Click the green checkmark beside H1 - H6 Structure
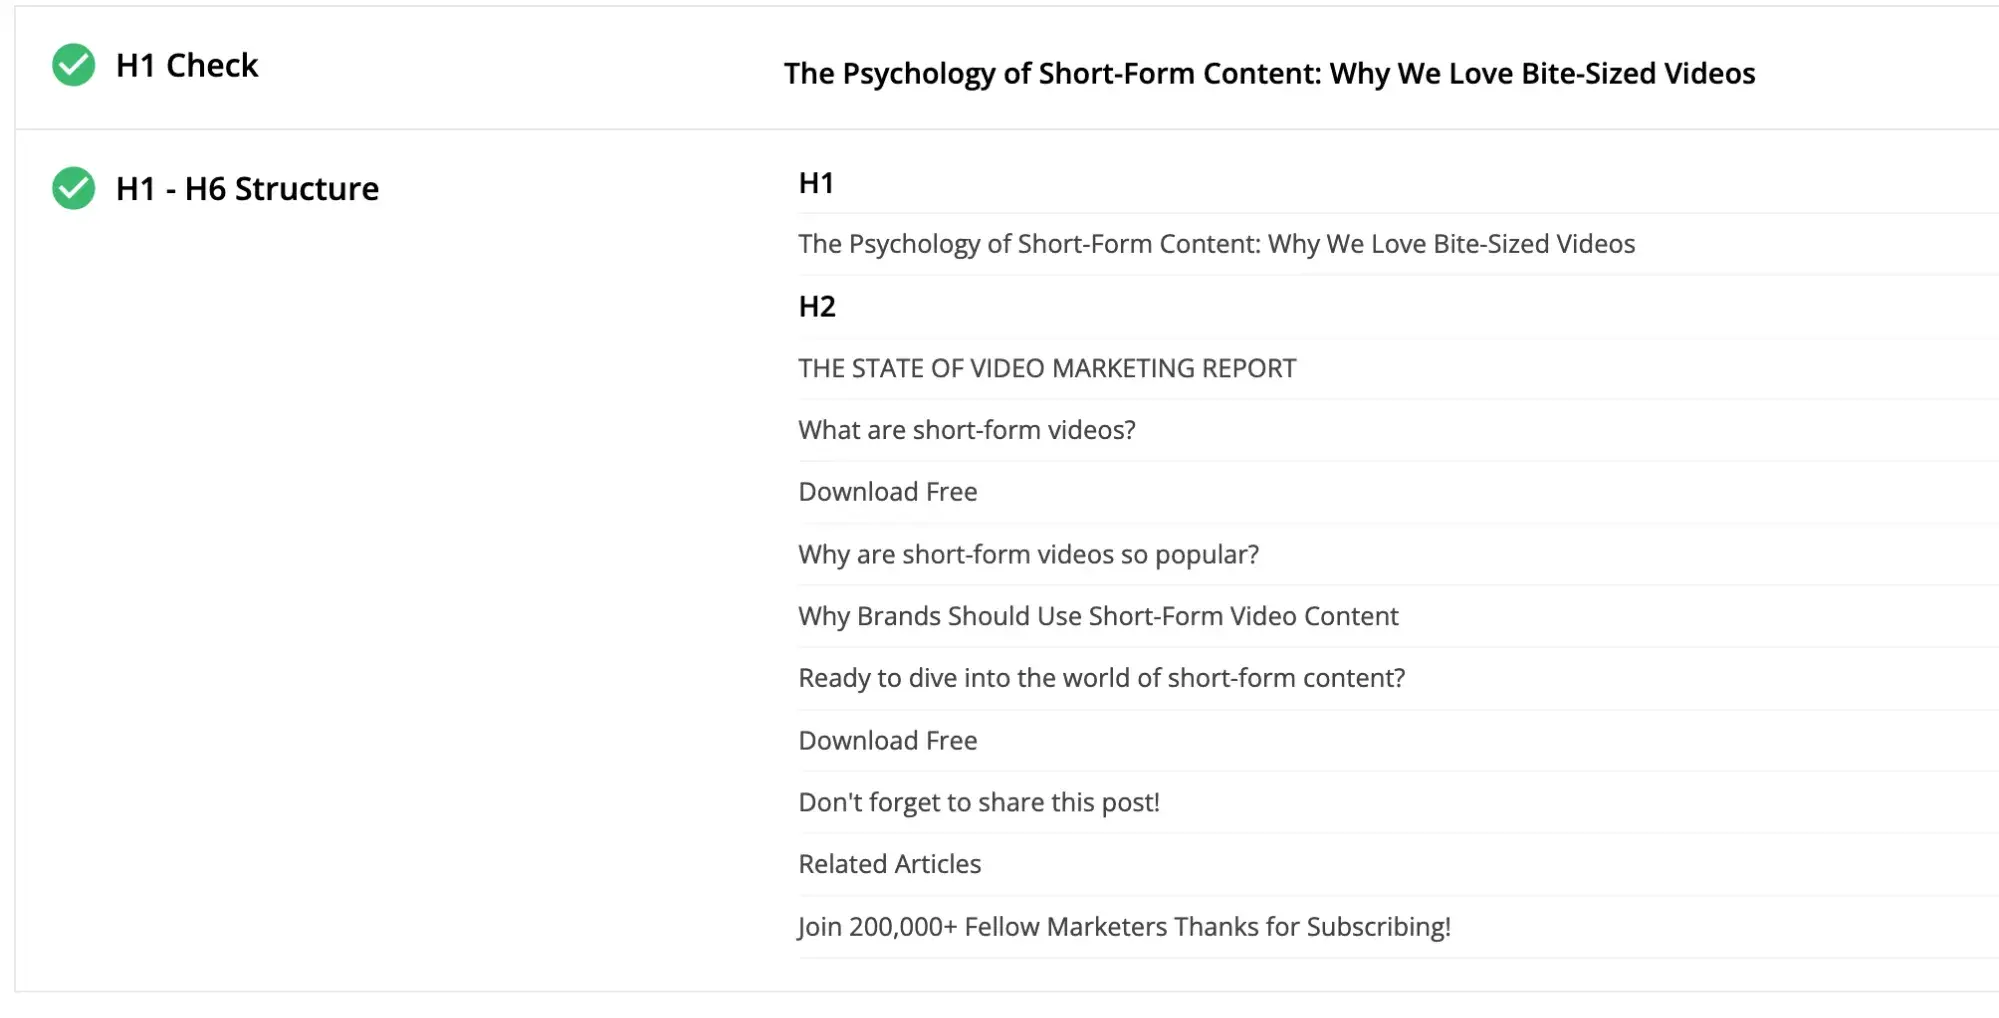 pos(73,188)
